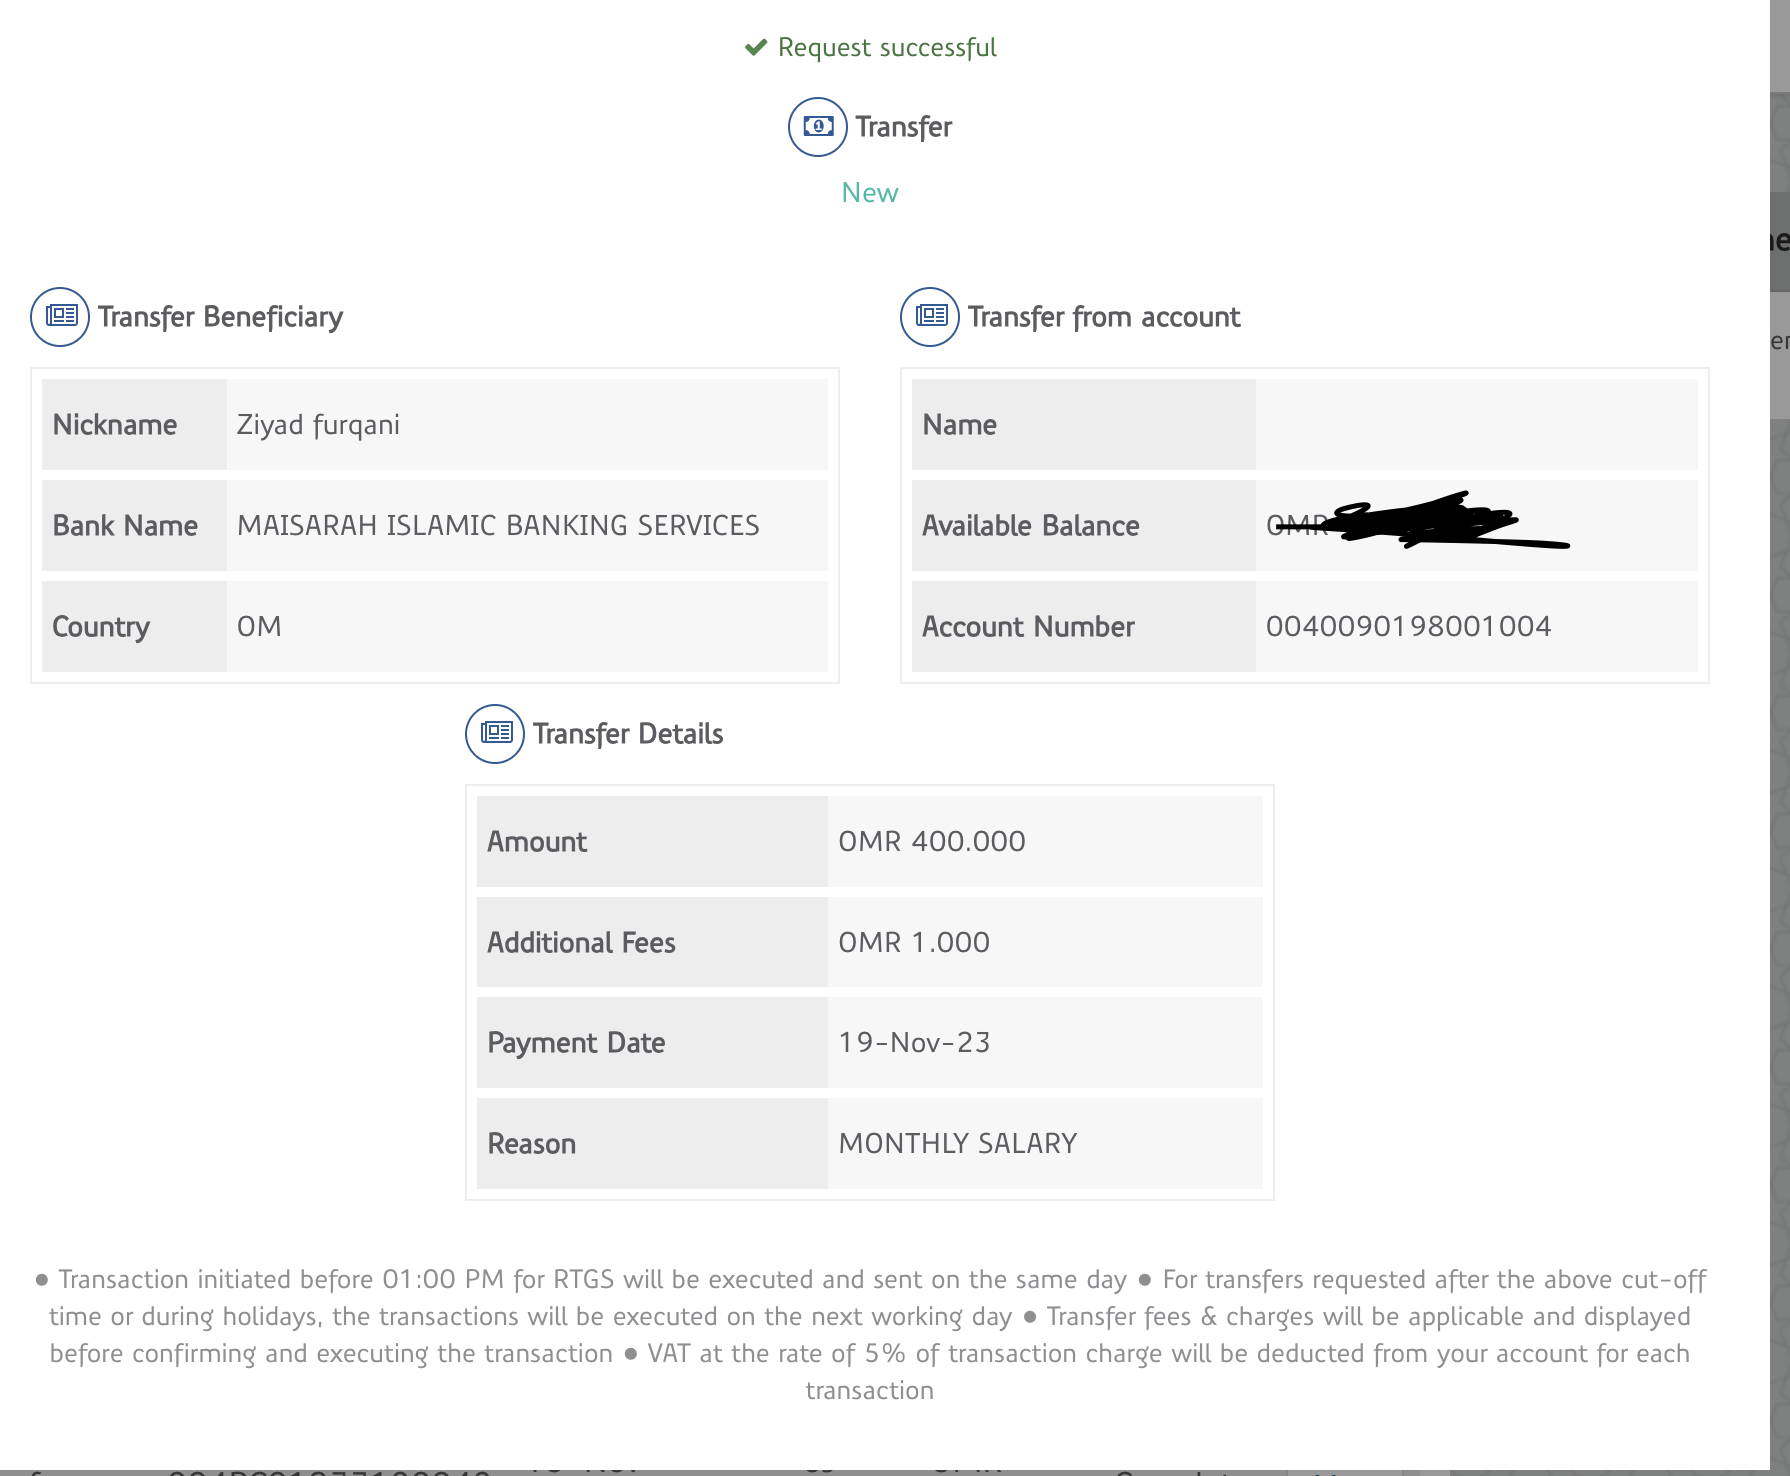Click the Maisarah Islamic Banking Services bank name

coord(498,526)
